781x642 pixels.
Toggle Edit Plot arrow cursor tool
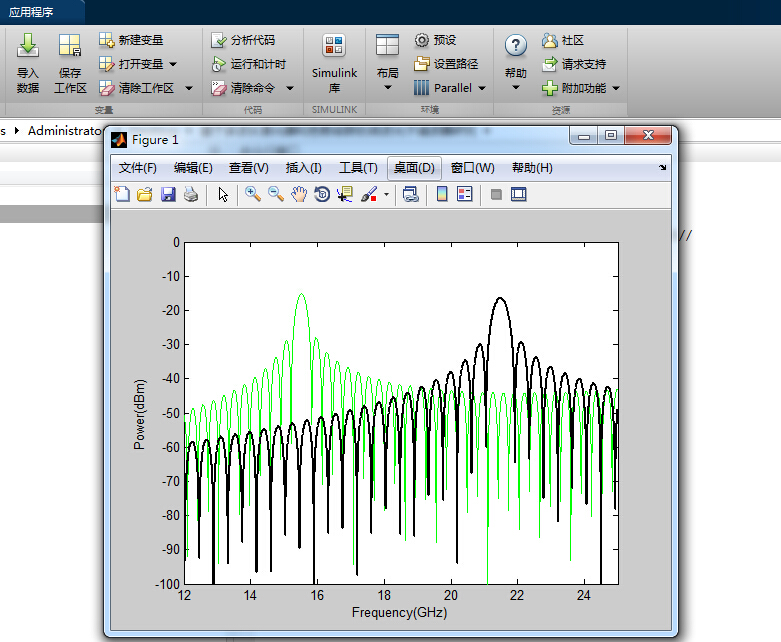[x=223, y=194]
